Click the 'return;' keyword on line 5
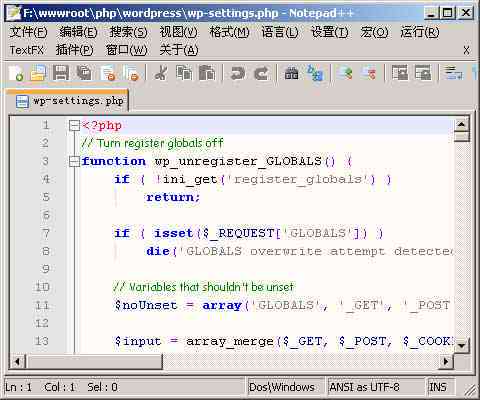The height and width of the screenshot is (400, 480). point(173,197)
